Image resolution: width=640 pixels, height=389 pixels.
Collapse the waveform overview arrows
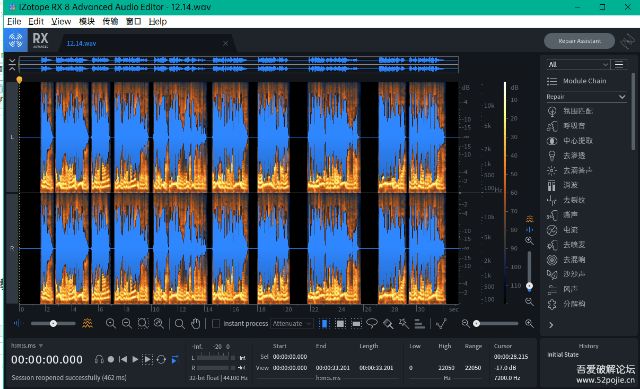point(12,64)
